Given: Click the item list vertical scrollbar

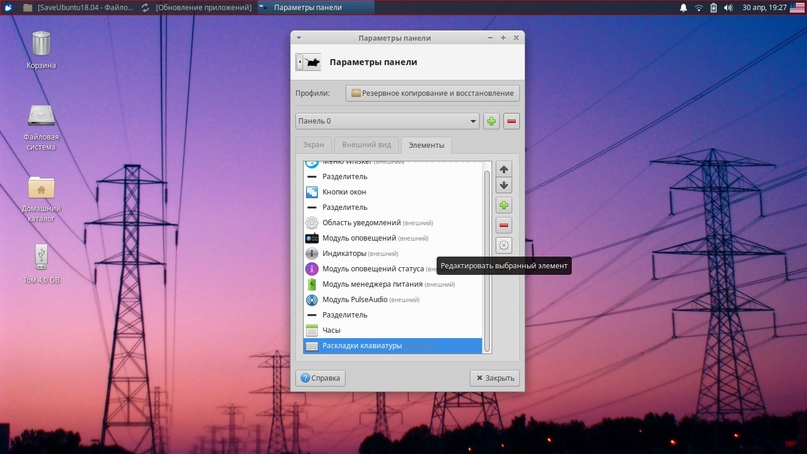Looking at the screenshot, I should tap(488, 260).
